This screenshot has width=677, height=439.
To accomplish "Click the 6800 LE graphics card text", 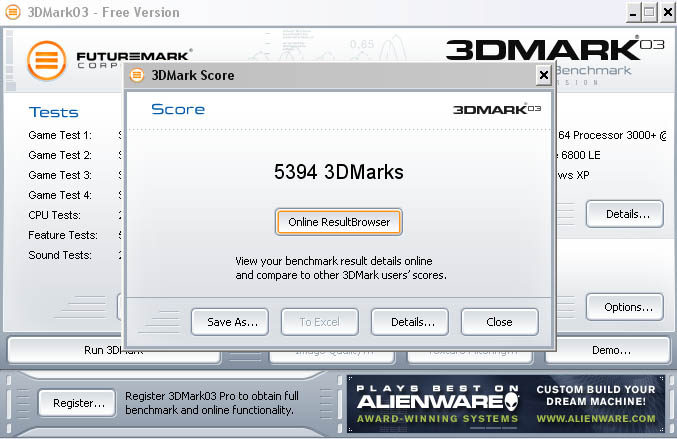I will point(580,155).
